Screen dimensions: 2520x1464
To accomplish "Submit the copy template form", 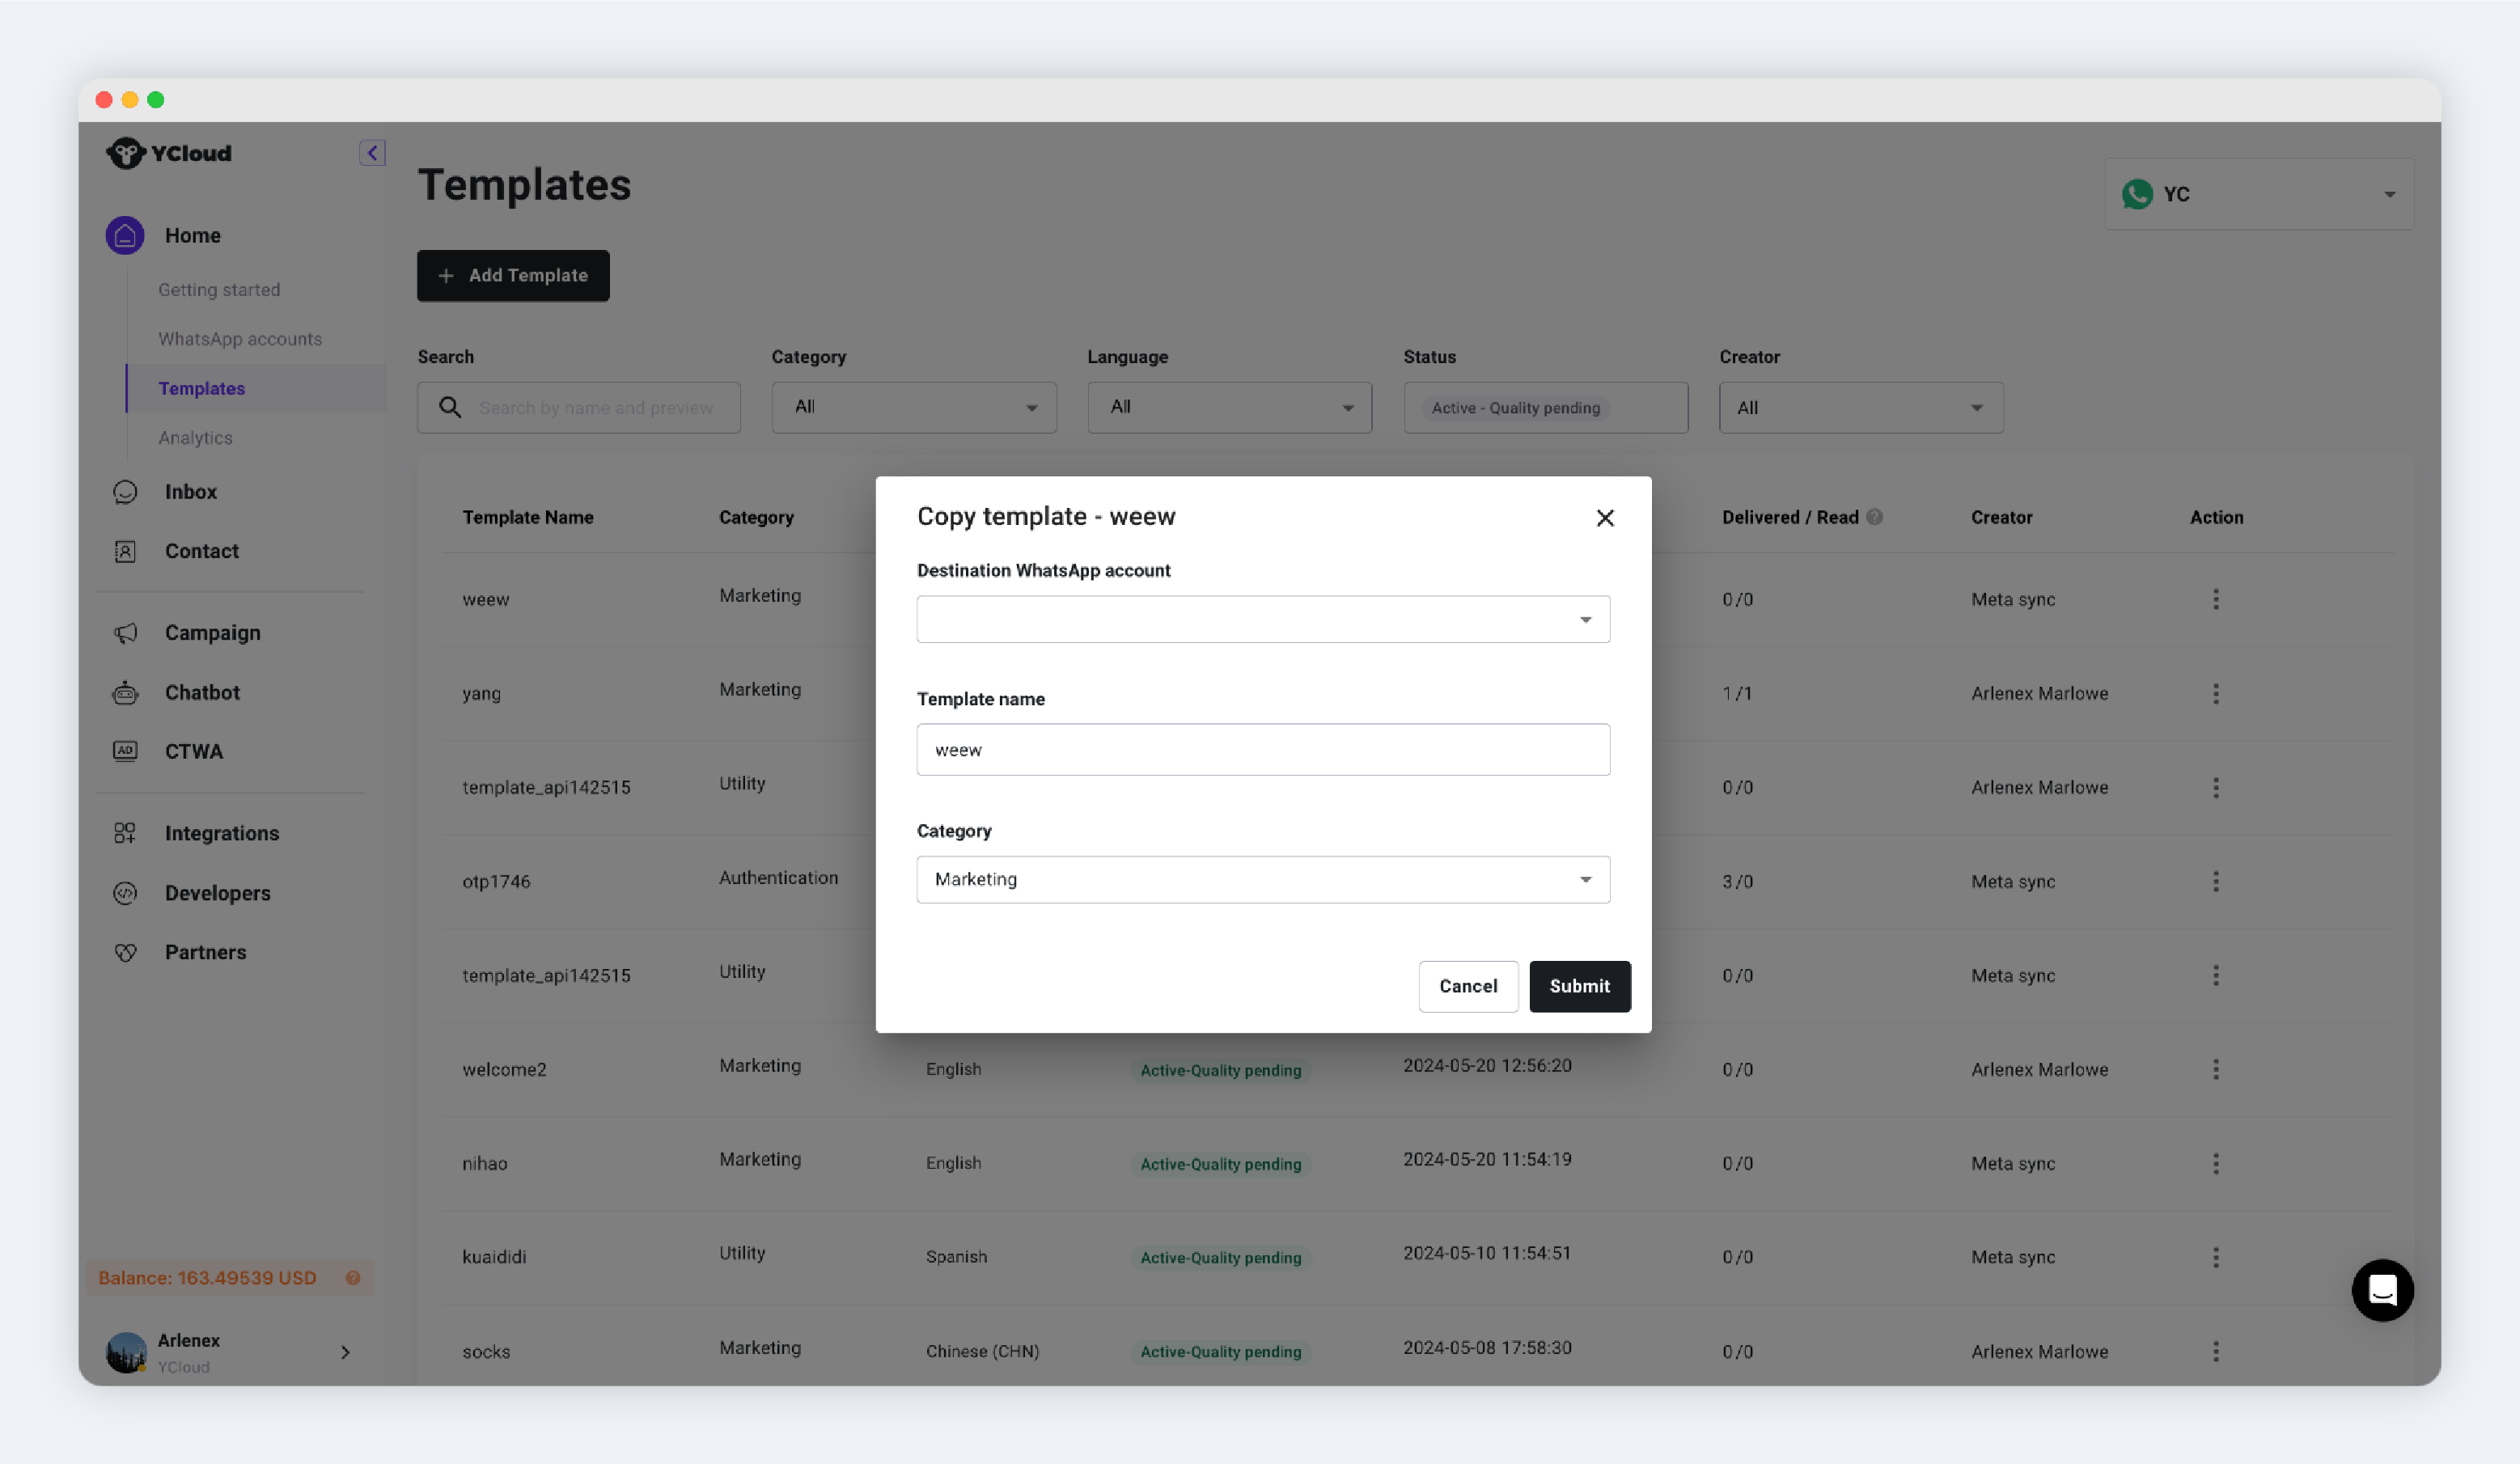I will point(1579,987).
